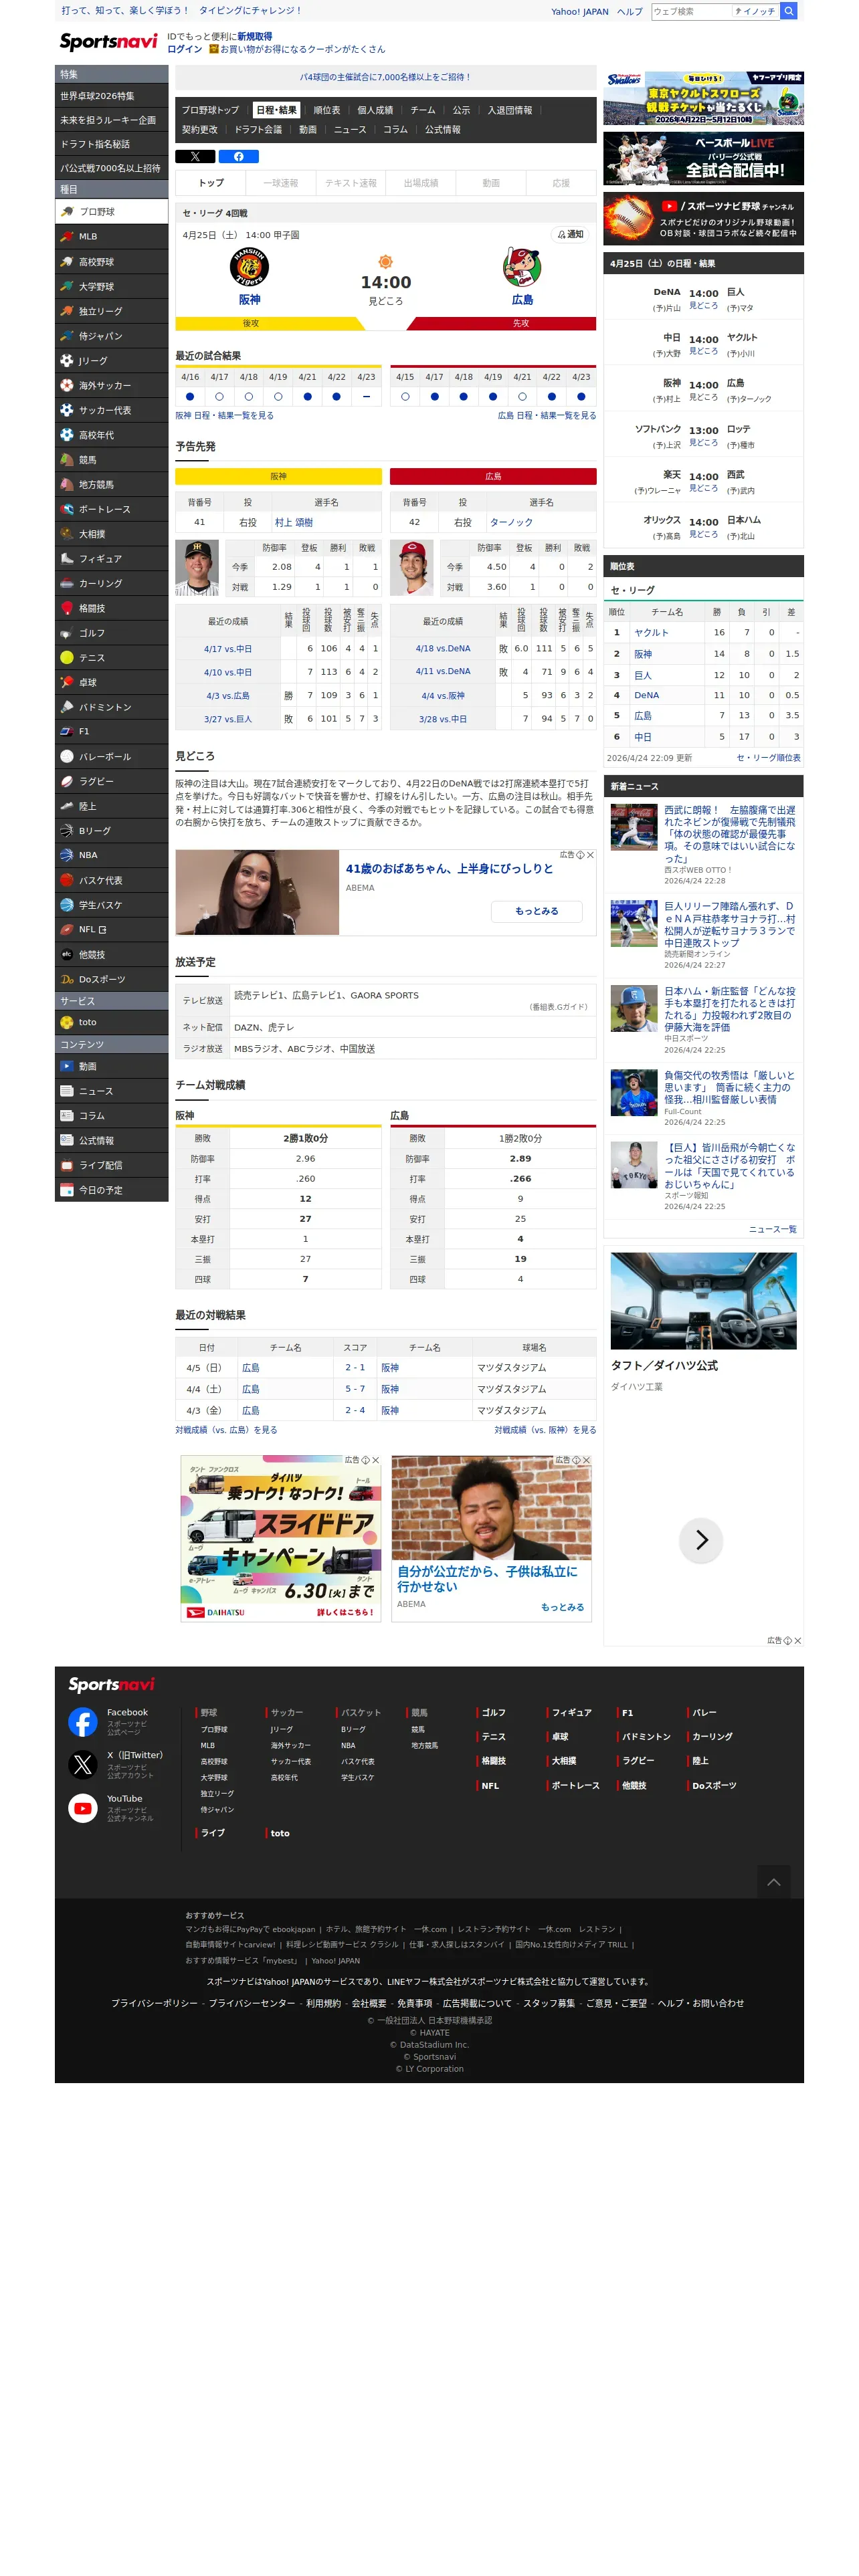
Task: Open the 東京ヤクルトスワローズ ticket lottery banner
Action: click(704, 98)
